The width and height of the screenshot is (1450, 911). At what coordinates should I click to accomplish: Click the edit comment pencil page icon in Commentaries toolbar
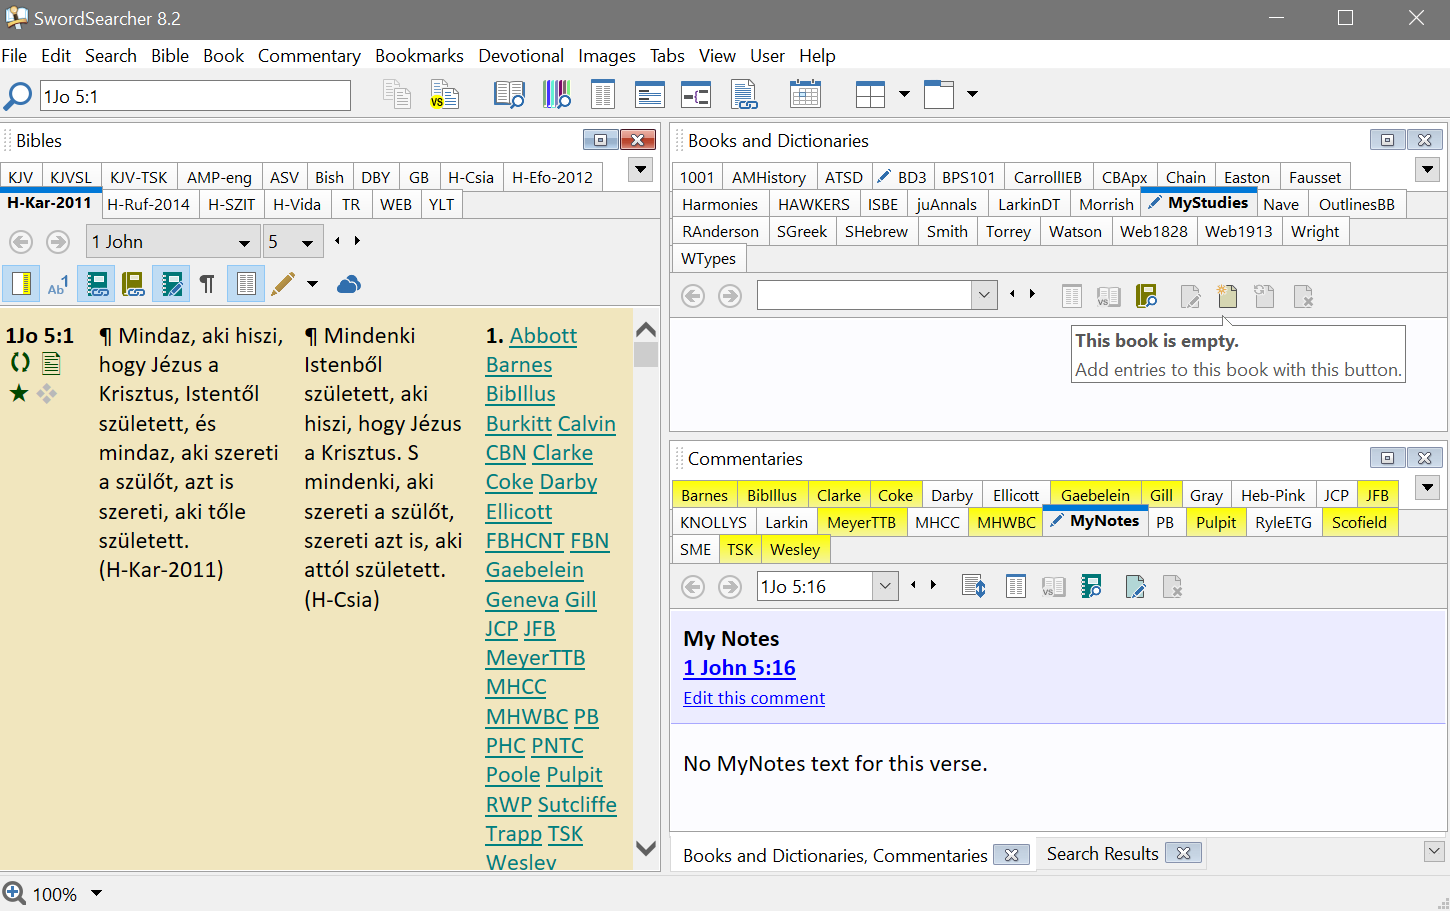tap(1135, 587)
